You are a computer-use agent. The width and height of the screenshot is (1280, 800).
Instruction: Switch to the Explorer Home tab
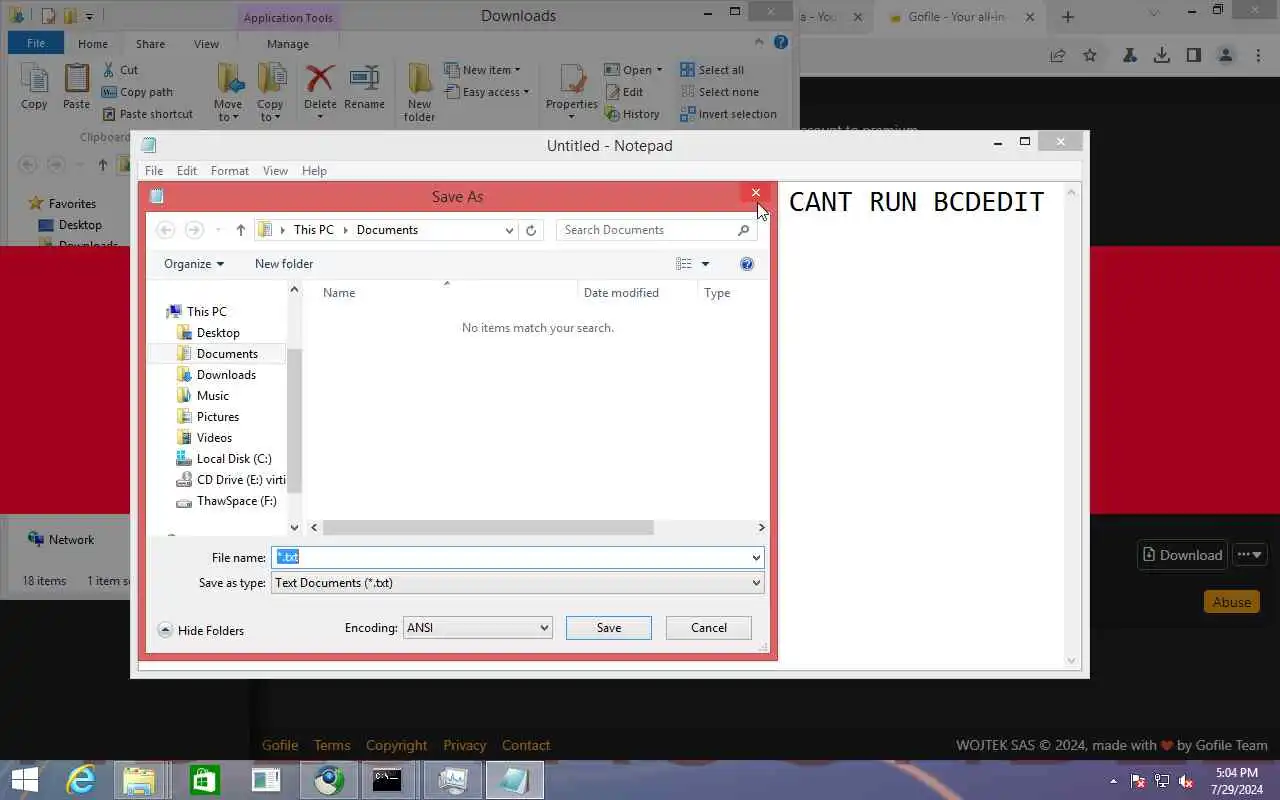[93, 44]
